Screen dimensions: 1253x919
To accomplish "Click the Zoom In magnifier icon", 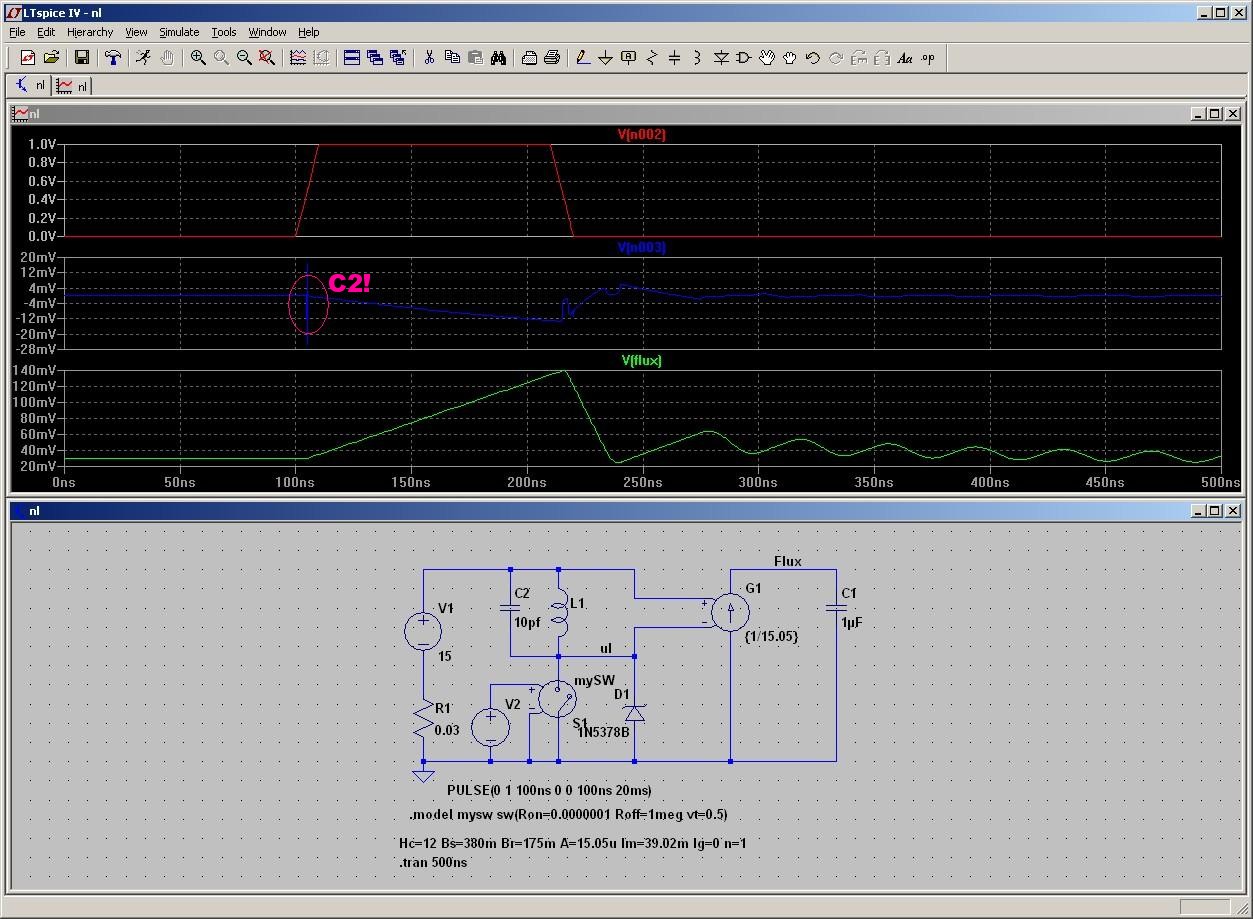I will click(x=198, y=58).
